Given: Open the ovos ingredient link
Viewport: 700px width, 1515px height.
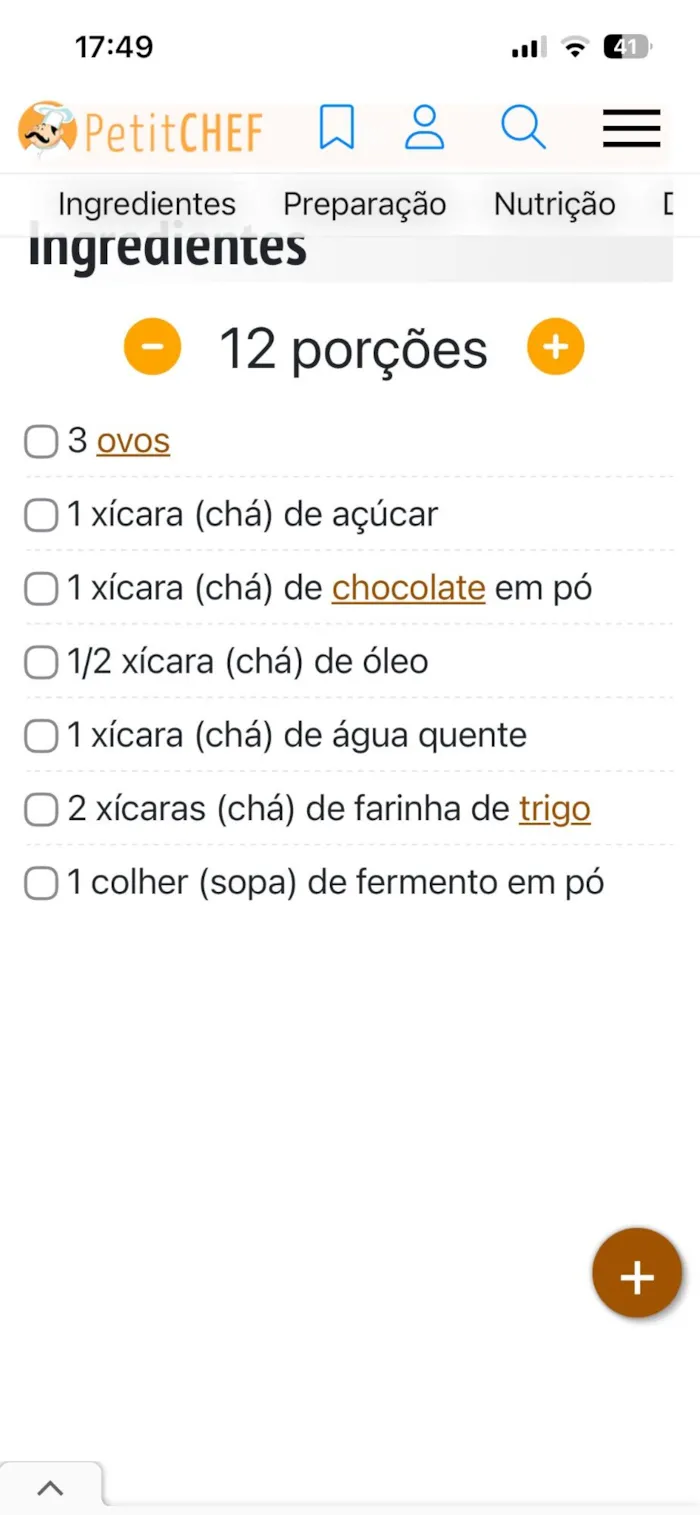Looking at the screenshot, I should click(133, 441).
